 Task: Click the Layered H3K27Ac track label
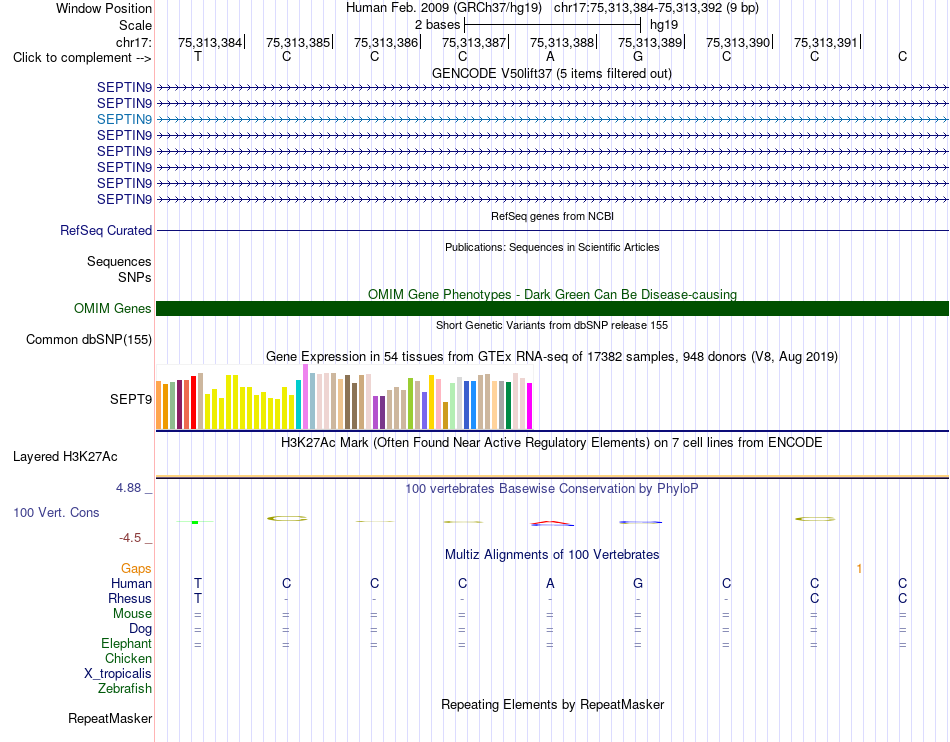(65, 457)
